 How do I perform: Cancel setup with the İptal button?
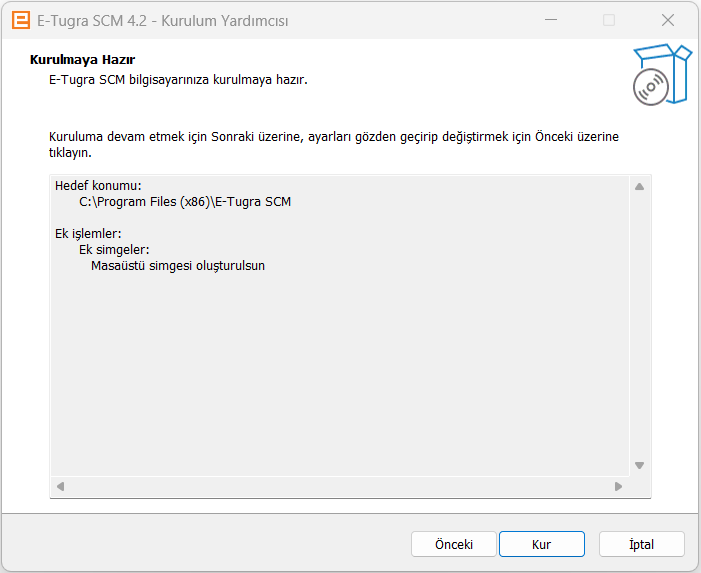[641, 544]
